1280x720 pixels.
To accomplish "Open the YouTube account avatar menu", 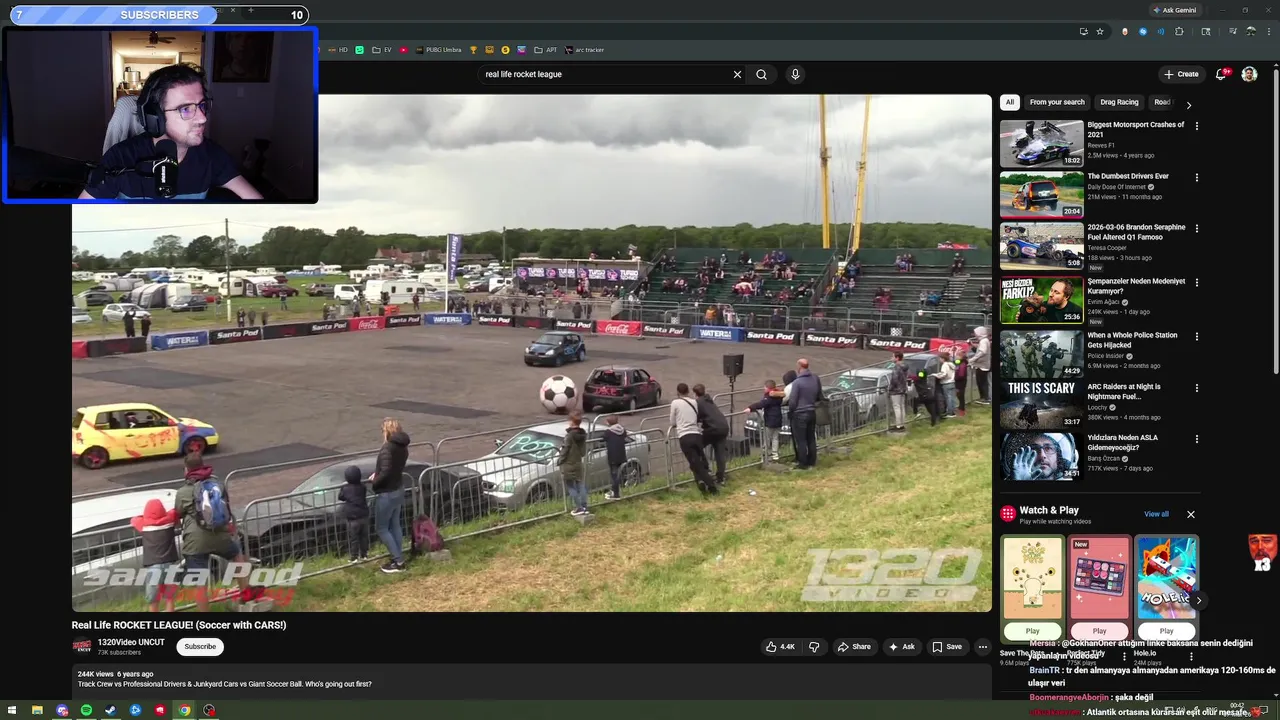I will [1249, 74].
